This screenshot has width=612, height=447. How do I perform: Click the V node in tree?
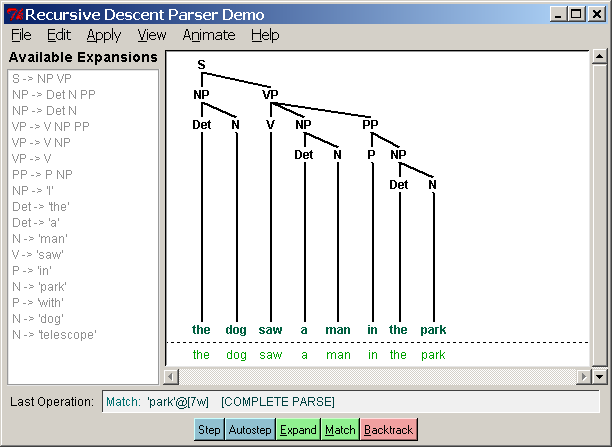pos(270,125)
